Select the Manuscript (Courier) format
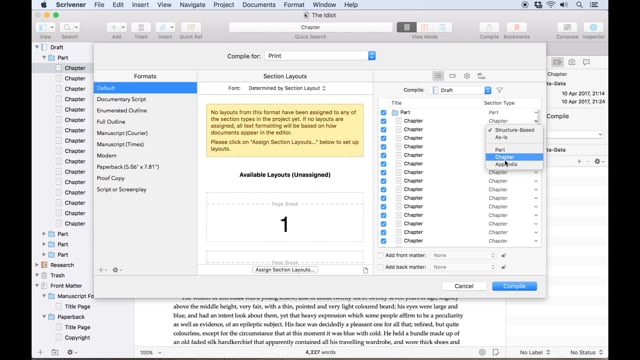The width and height of the screenshot is (640, 360). (145, 133)
